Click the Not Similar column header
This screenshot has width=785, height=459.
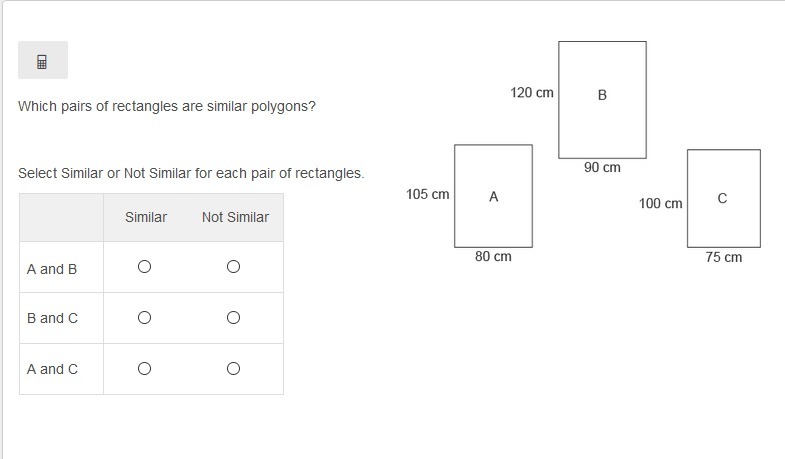[x=235, y=217]
